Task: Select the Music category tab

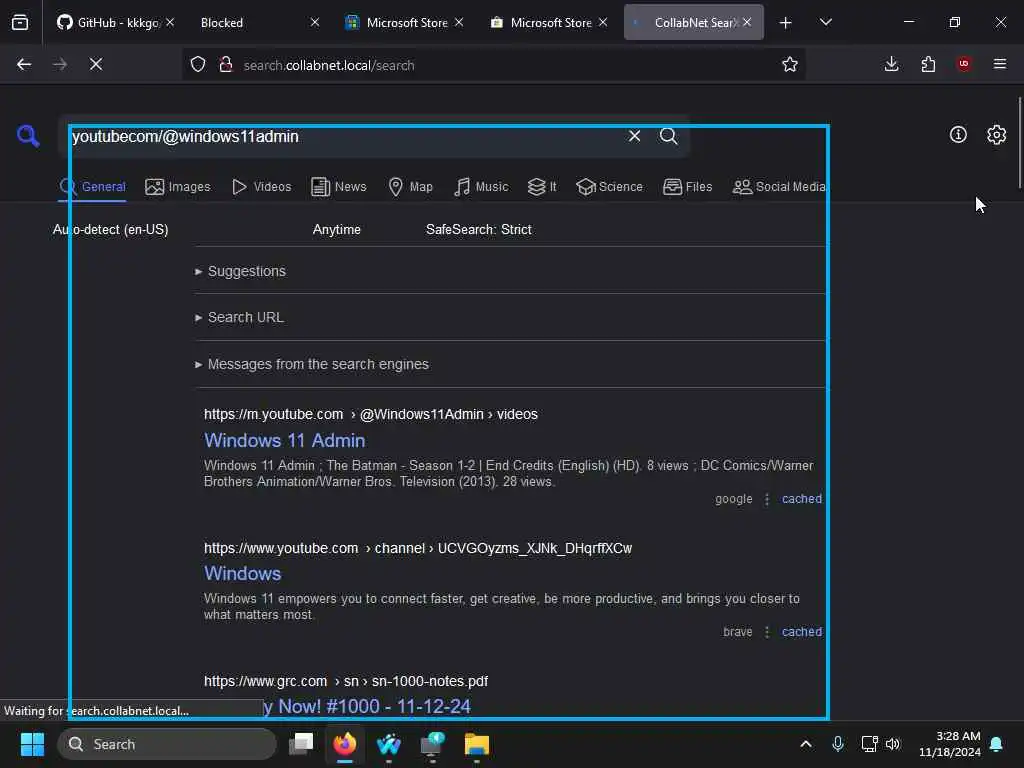Action: coord(481,187)
